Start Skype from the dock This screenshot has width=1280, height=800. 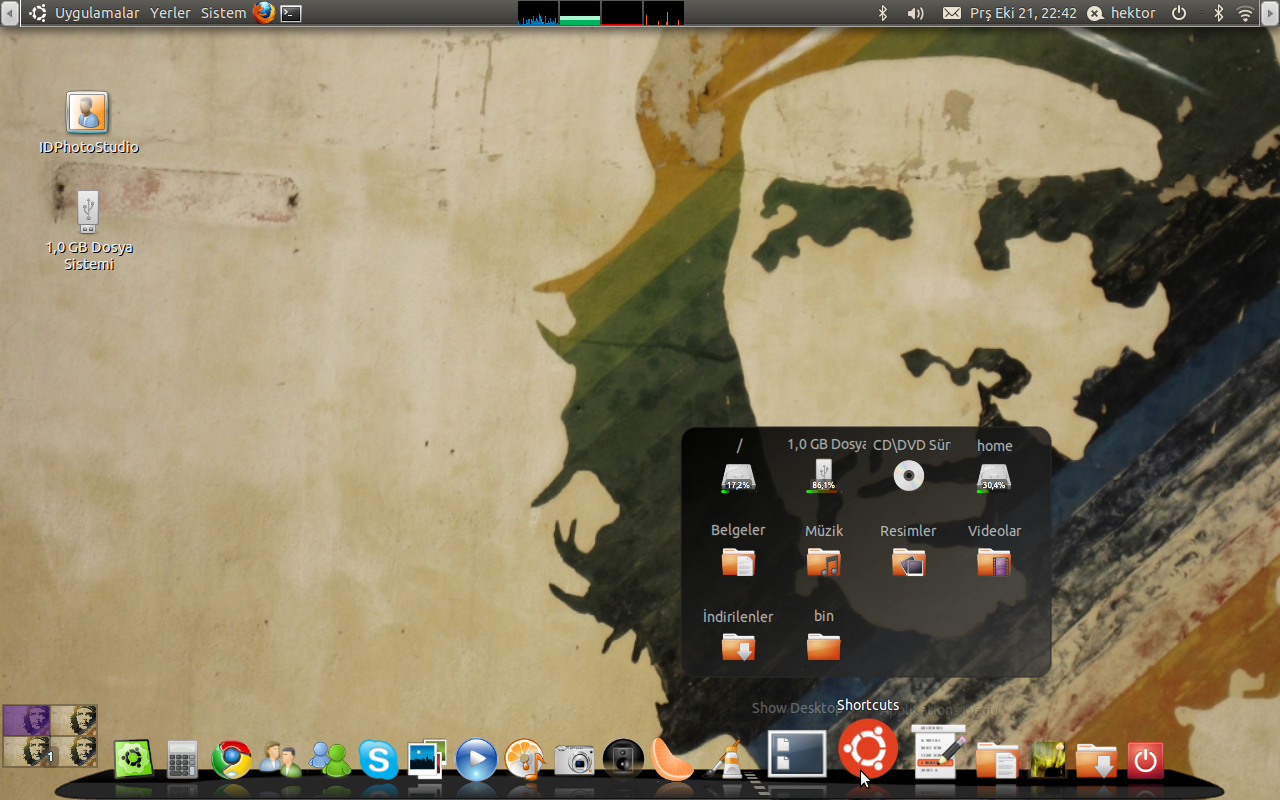pos(378,760)
